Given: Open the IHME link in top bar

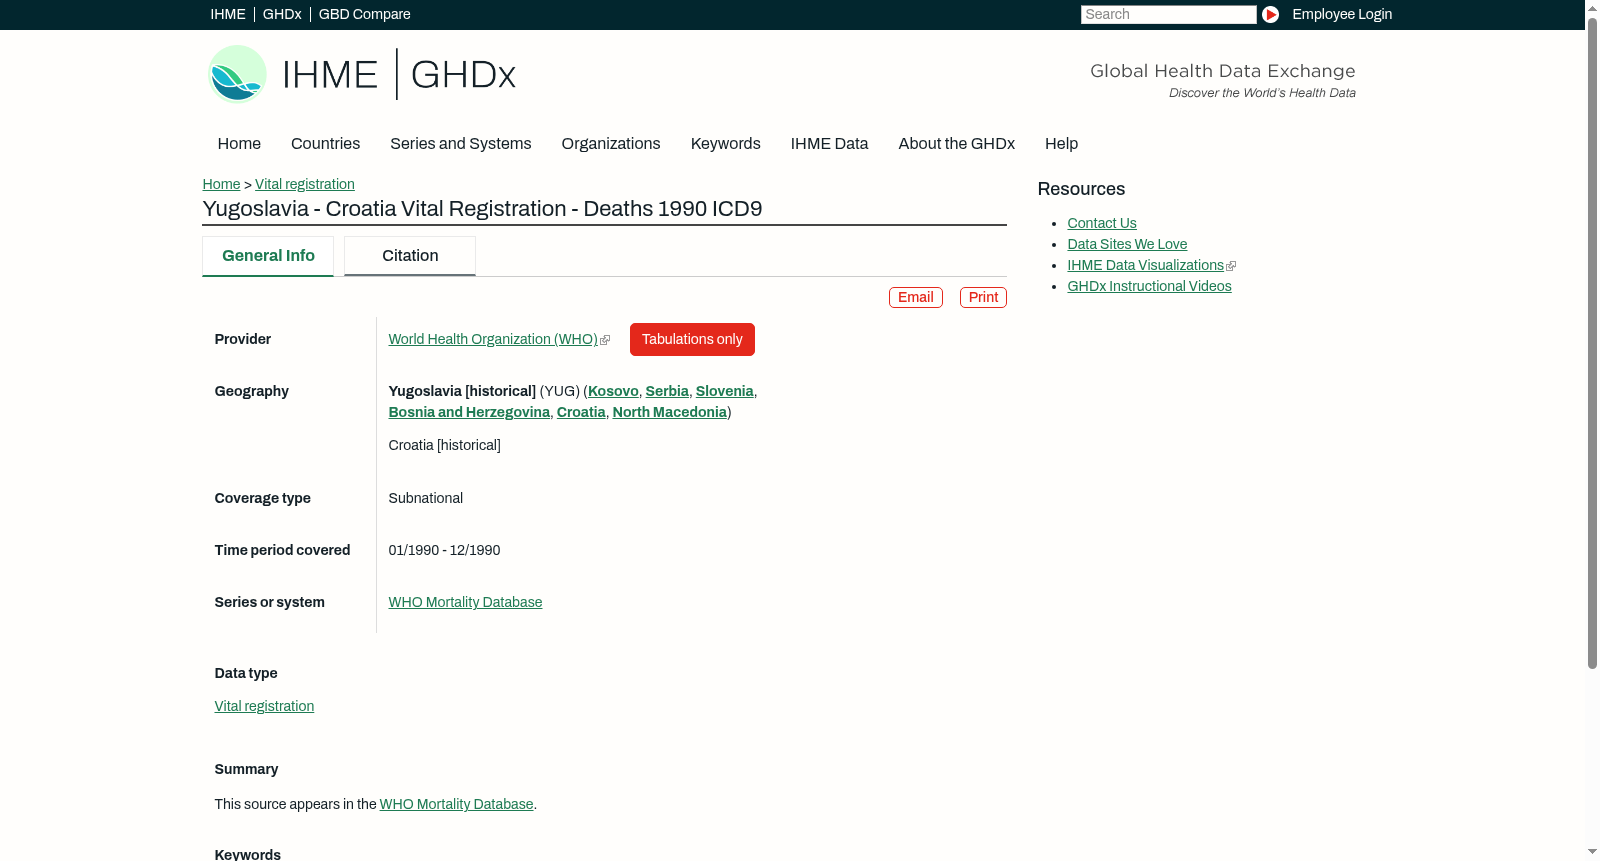Looking at the screenshot, I should tap(228, 14).
